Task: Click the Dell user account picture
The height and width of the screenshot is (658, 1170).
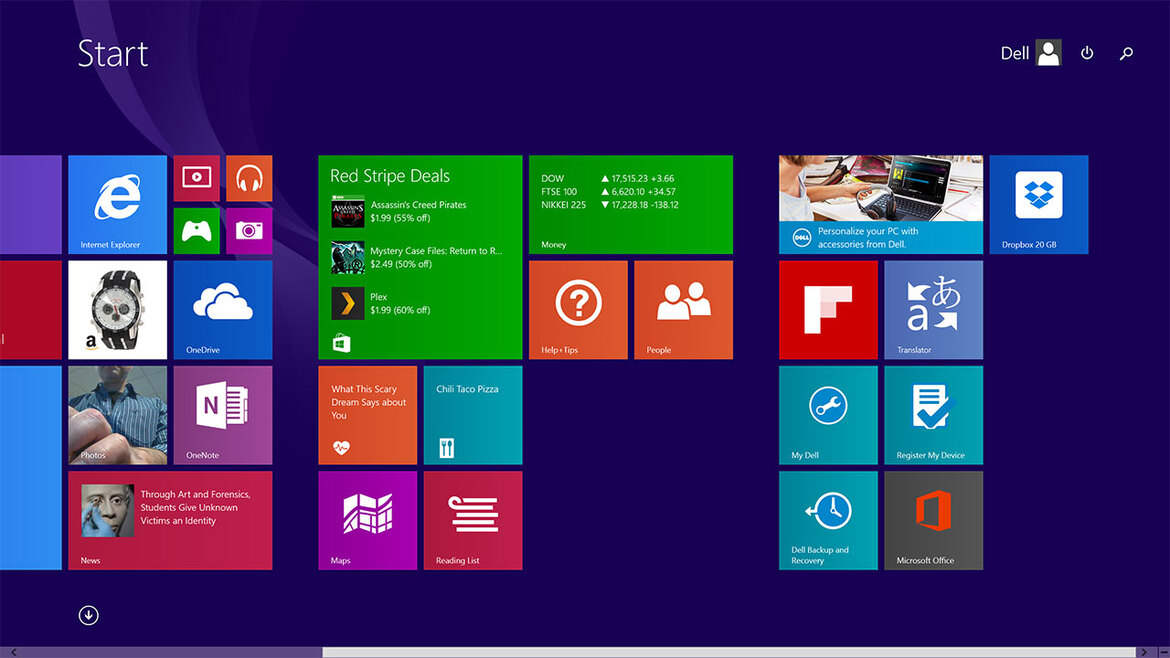Action: tap(1048, 53)
